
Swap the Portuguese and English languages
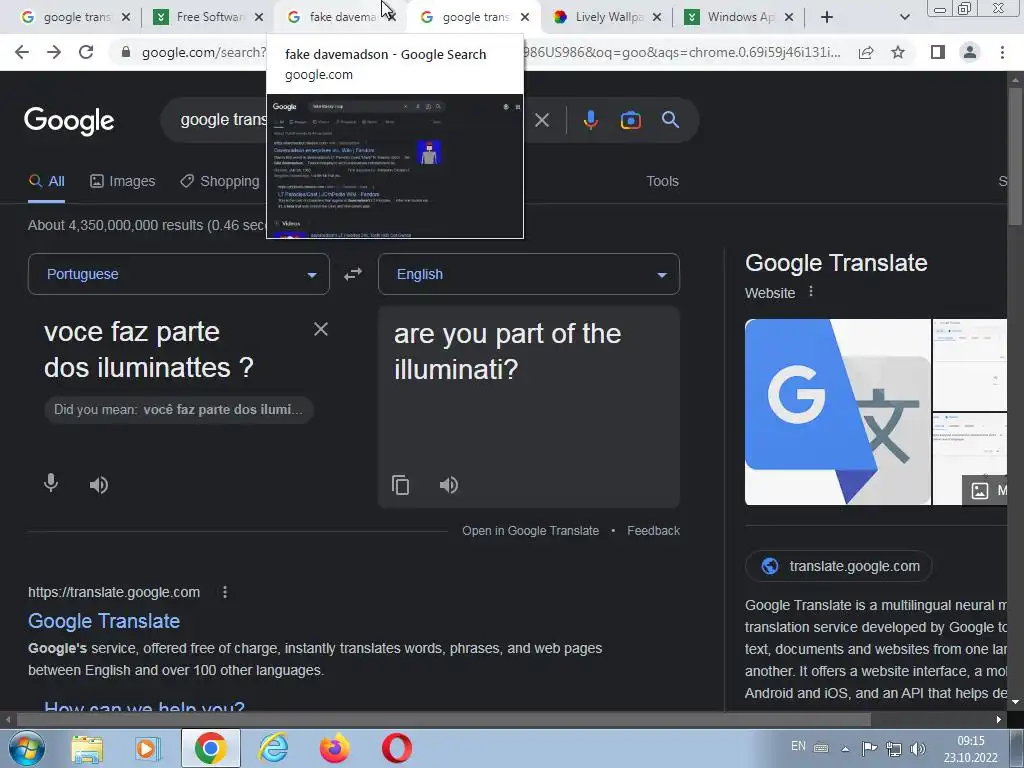353,274
